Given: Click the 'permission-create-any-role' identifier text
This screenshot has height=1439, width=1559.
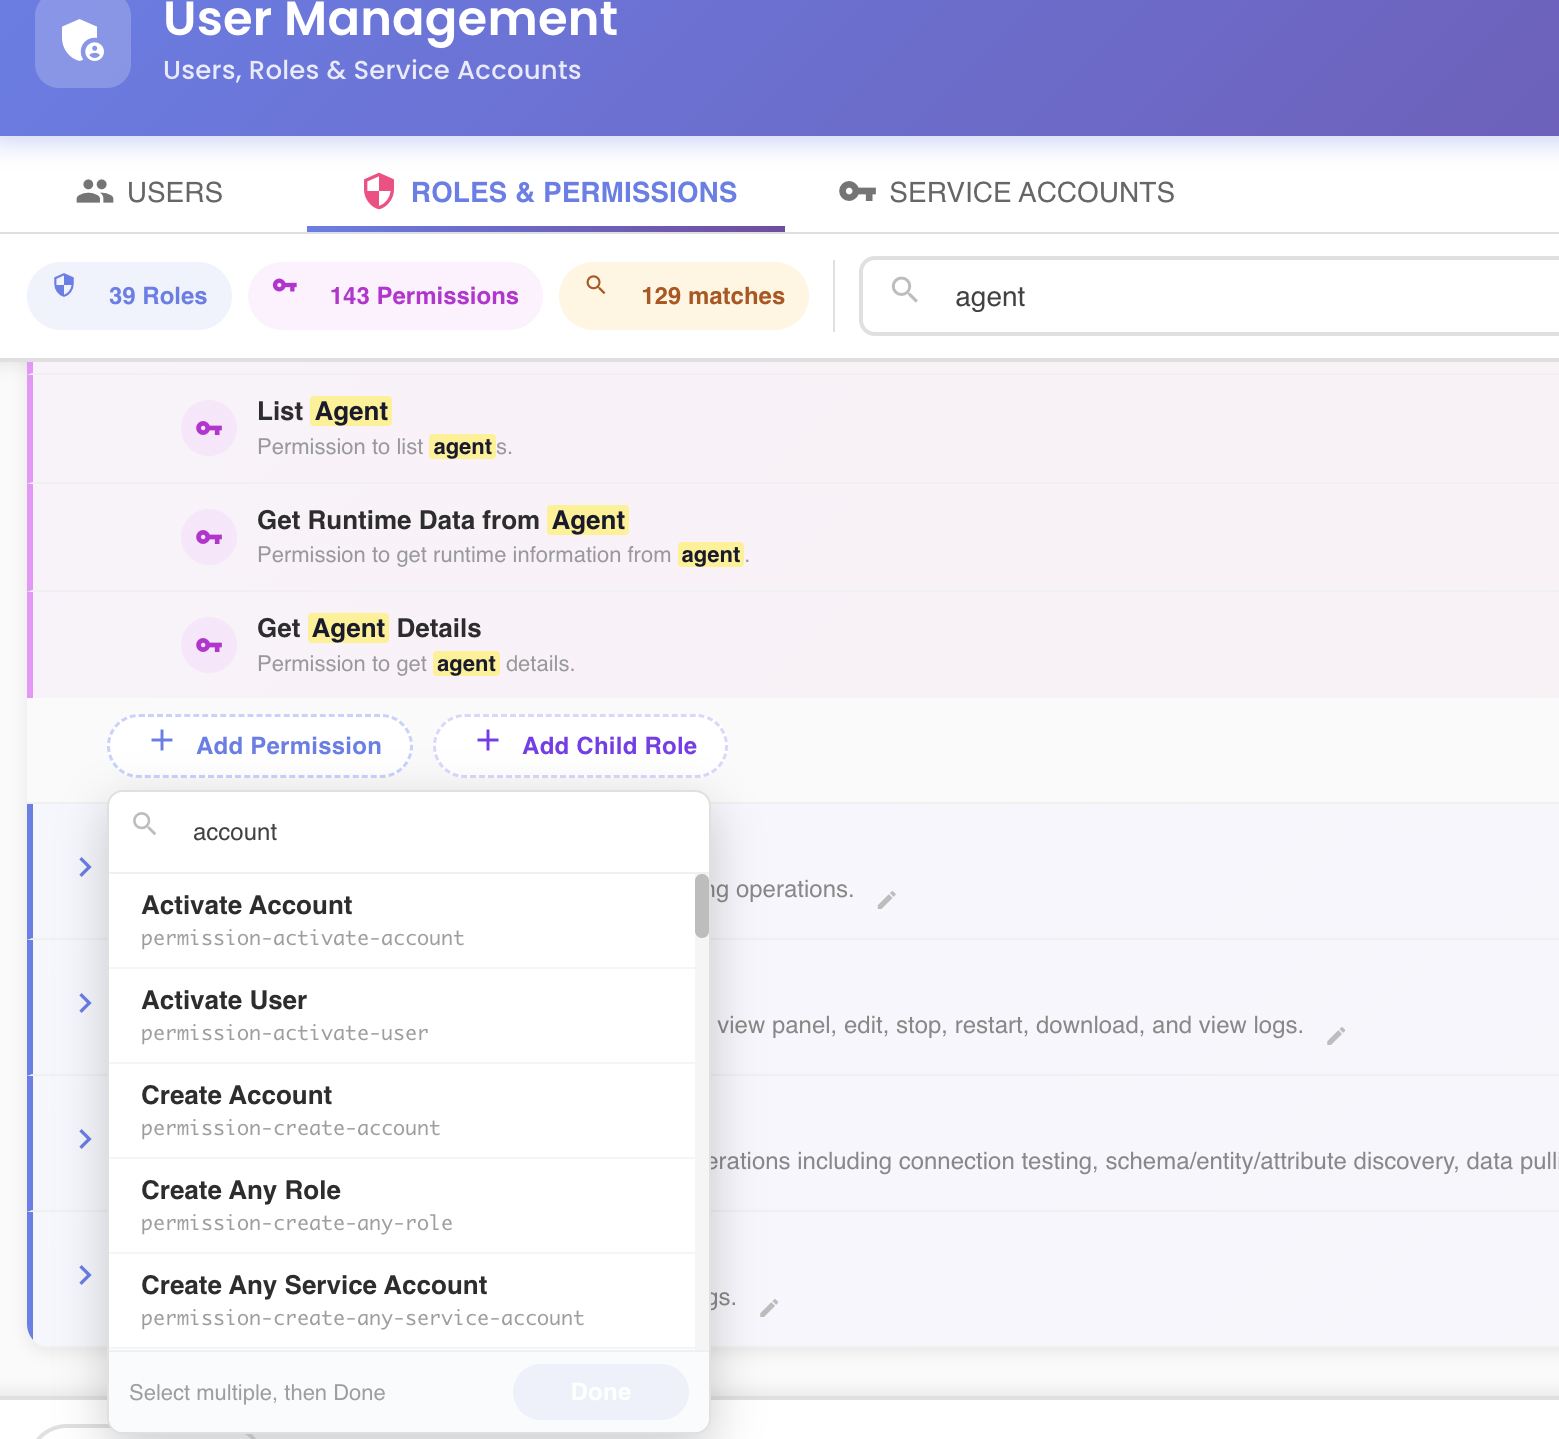Looking at the screenshot, I should pyautogui.click(x=297, y=1223).
